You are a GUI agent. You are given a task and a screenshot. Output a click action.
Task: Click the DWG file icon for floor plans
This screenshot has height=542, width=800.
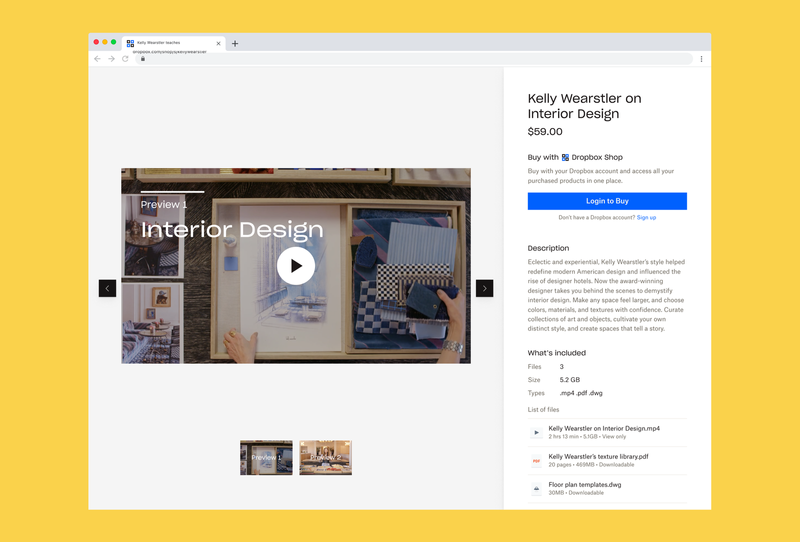[x=537, y=489]
